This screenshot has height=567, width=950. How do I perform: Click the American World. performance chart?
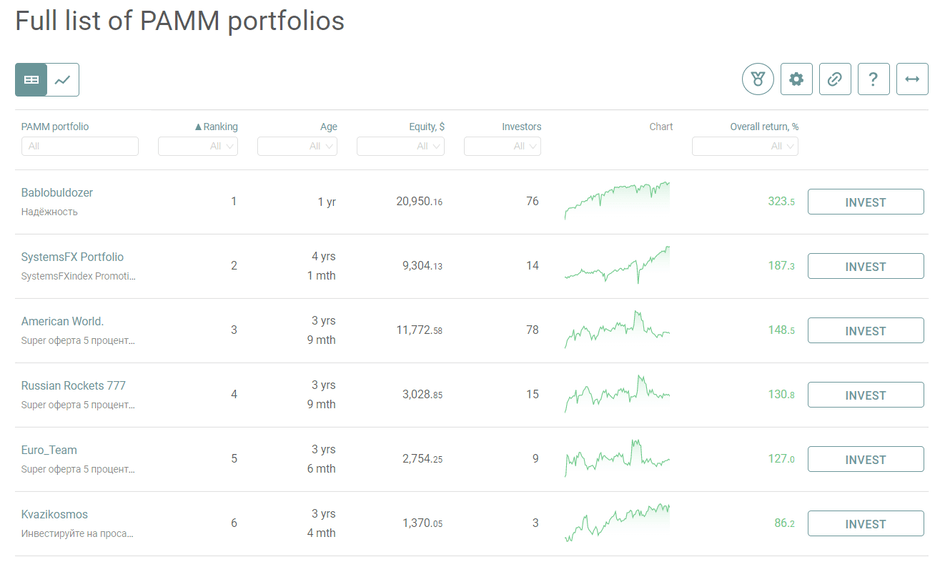[617, 330]
